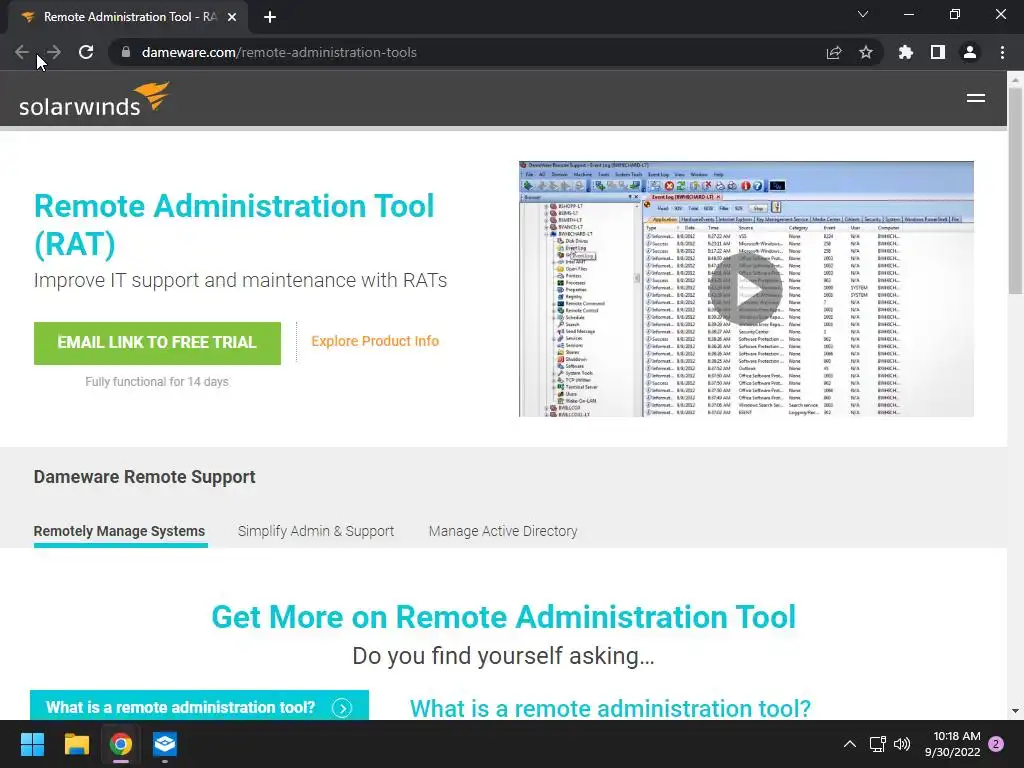This screenshot has width=1024, height=768.
Task: Click the address bar URL
Action: 279,52
